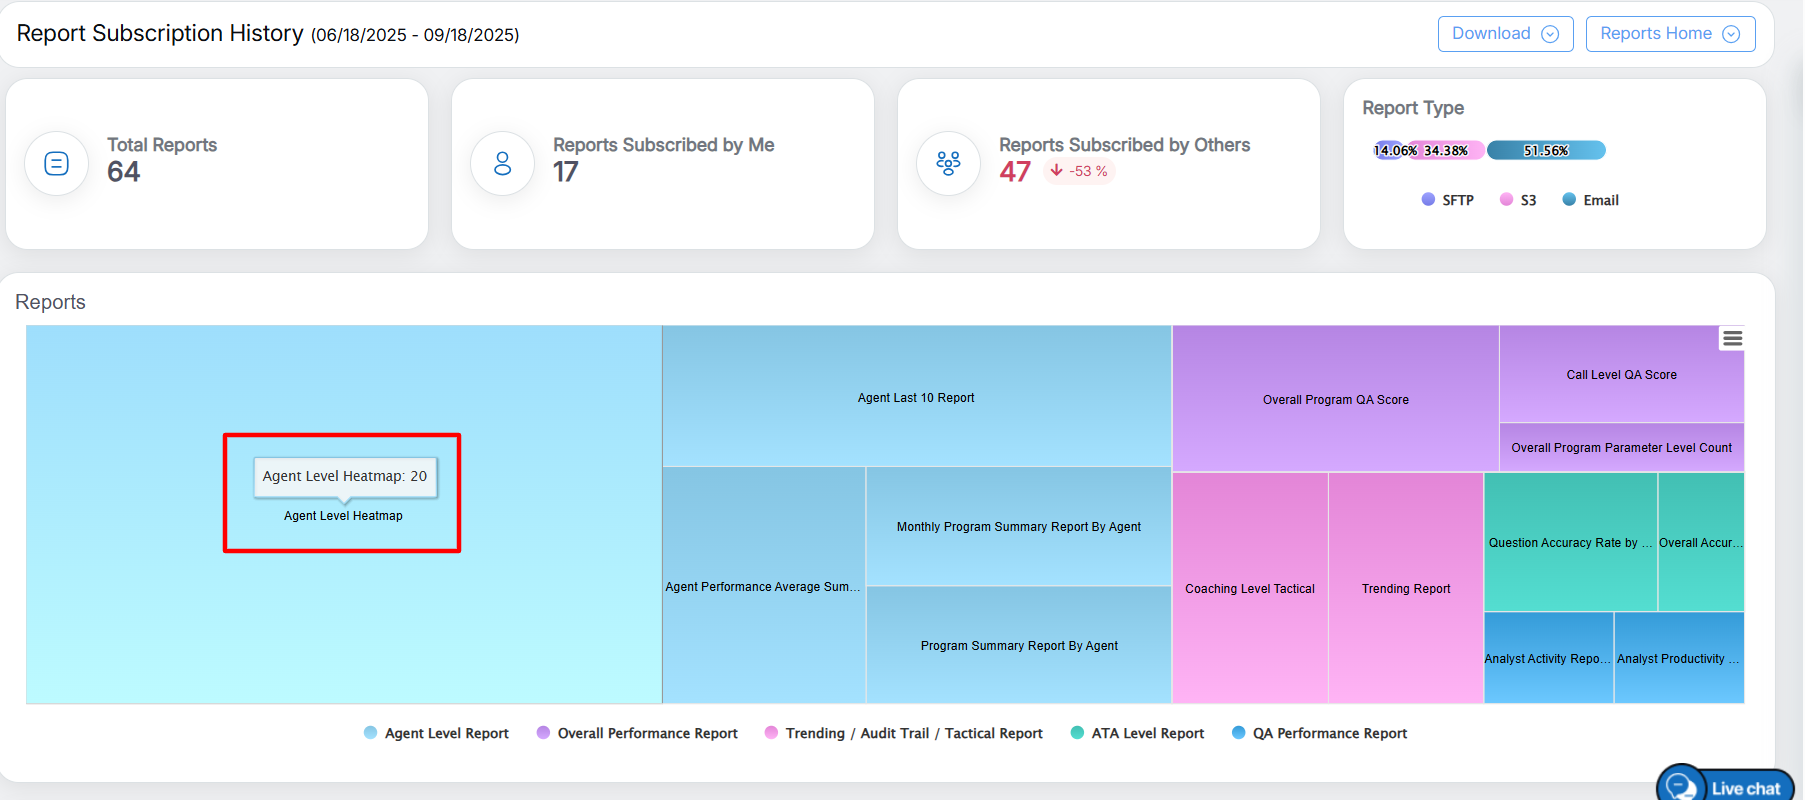This screenshot has height=800, width=1805.
Task: Select the 51.56% Email bar segment
Action: point(1546,150)
